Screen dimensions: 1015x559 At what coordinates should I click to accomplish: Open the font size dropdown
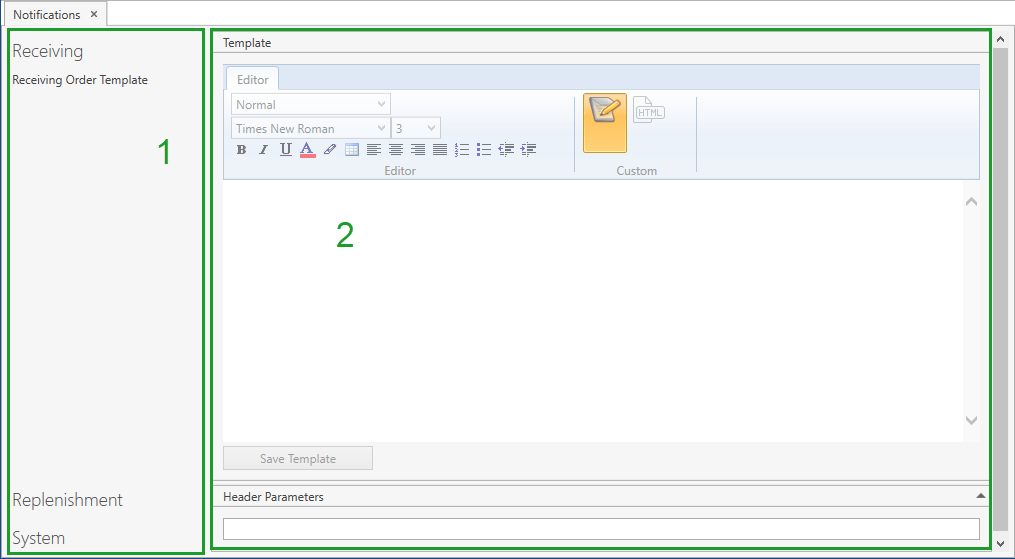416,128
